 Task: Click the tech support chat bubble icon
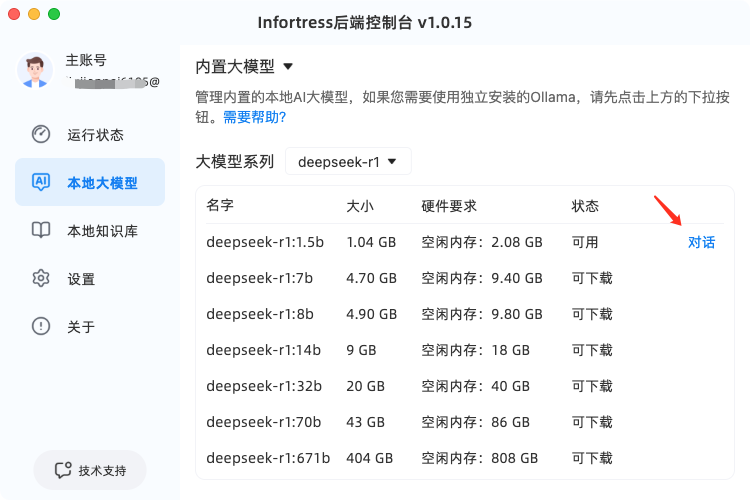coord(63,470)
